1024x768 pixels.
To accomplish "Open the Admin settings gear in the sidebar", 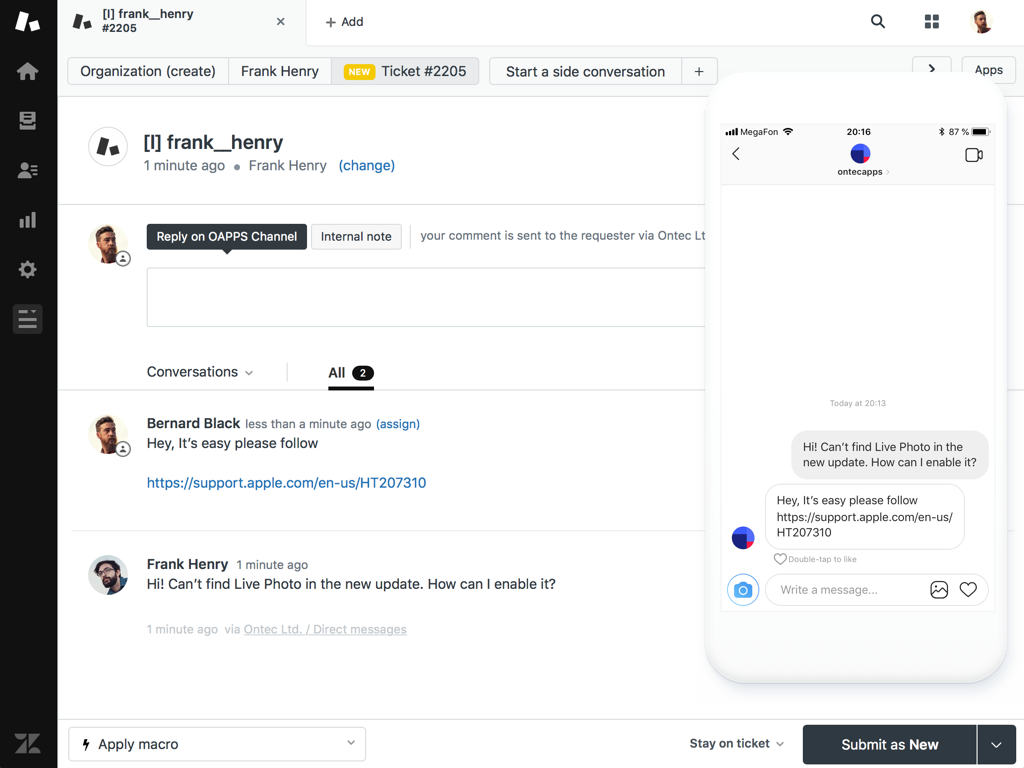I will coord(27,269).
